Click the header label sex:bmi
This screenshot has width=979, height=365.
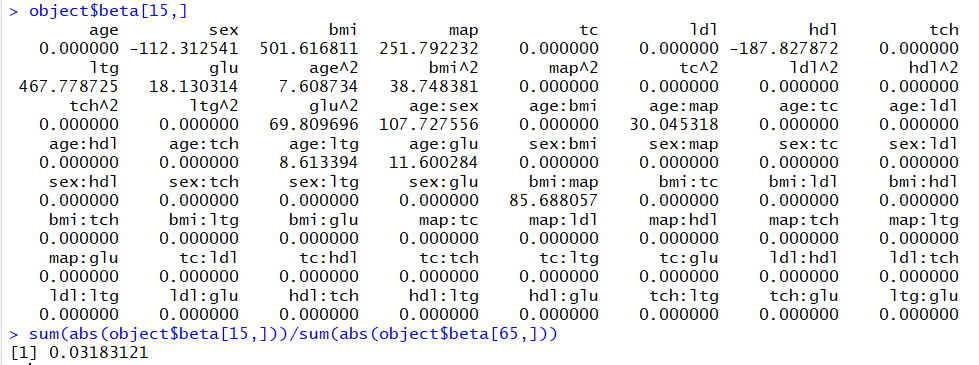pyautogui.click(x=564, y=144)
